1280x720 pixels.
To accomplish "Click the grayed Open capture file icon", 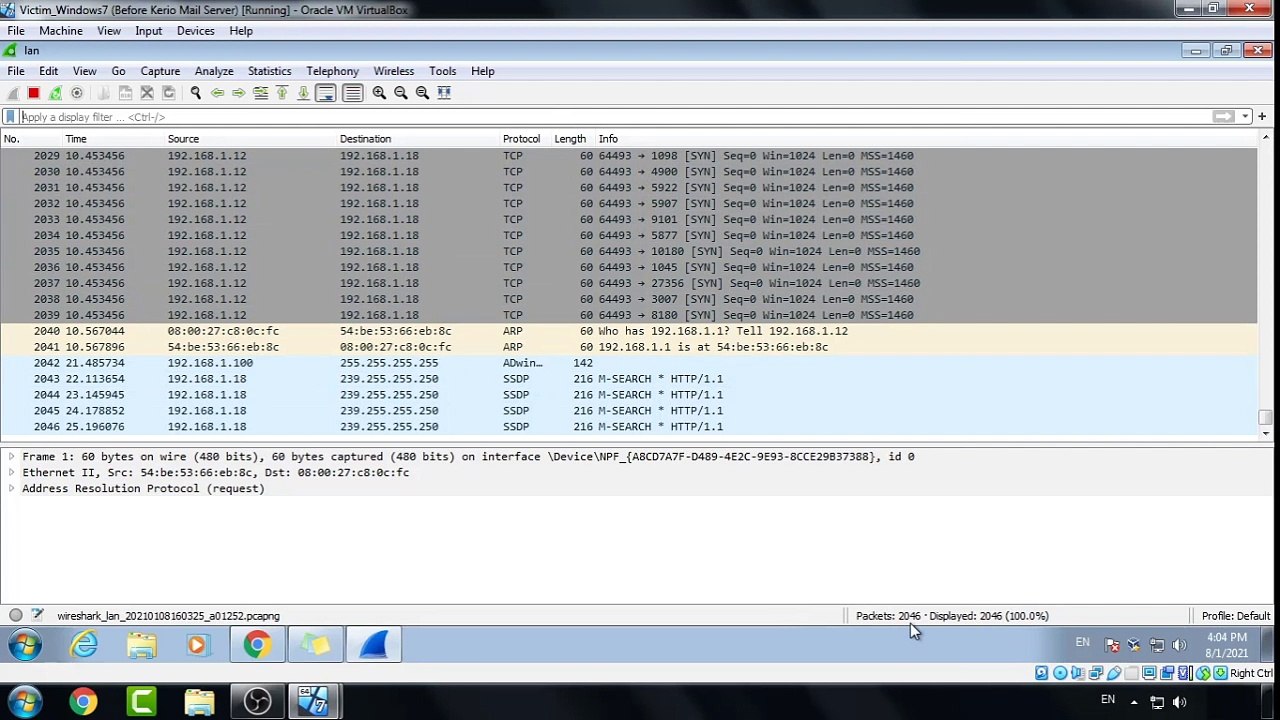I will click(x=104, y=93).
